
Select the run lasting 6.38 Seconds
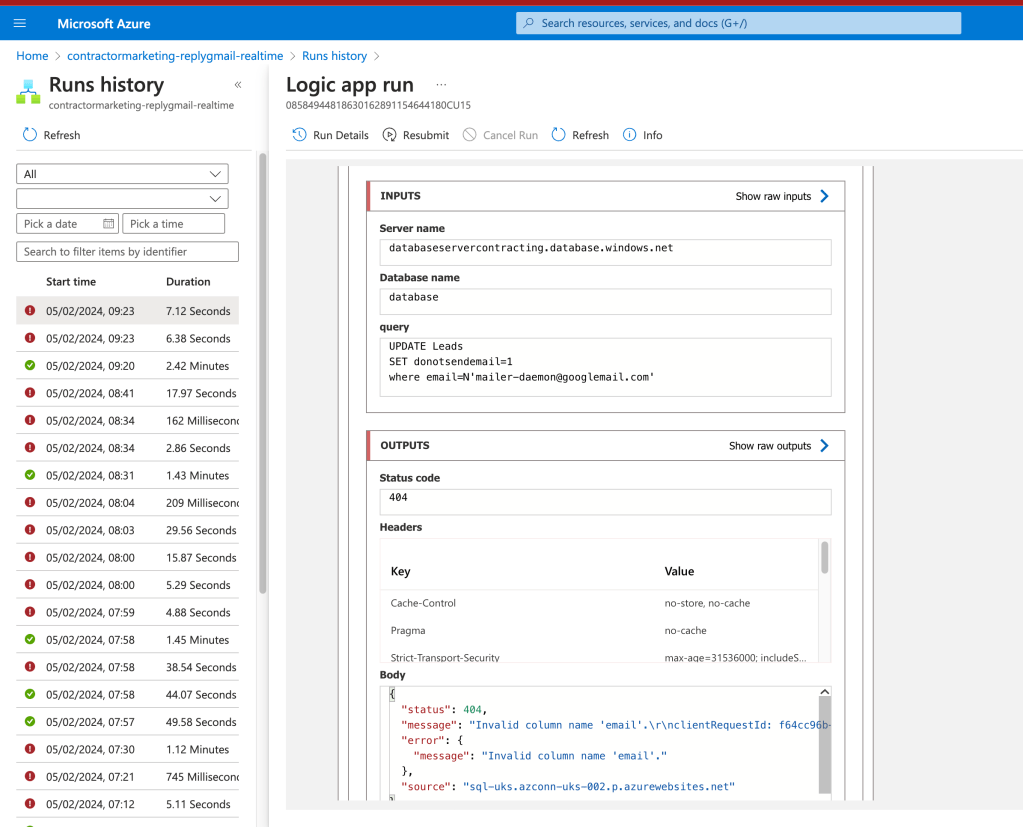coord(127,338)
